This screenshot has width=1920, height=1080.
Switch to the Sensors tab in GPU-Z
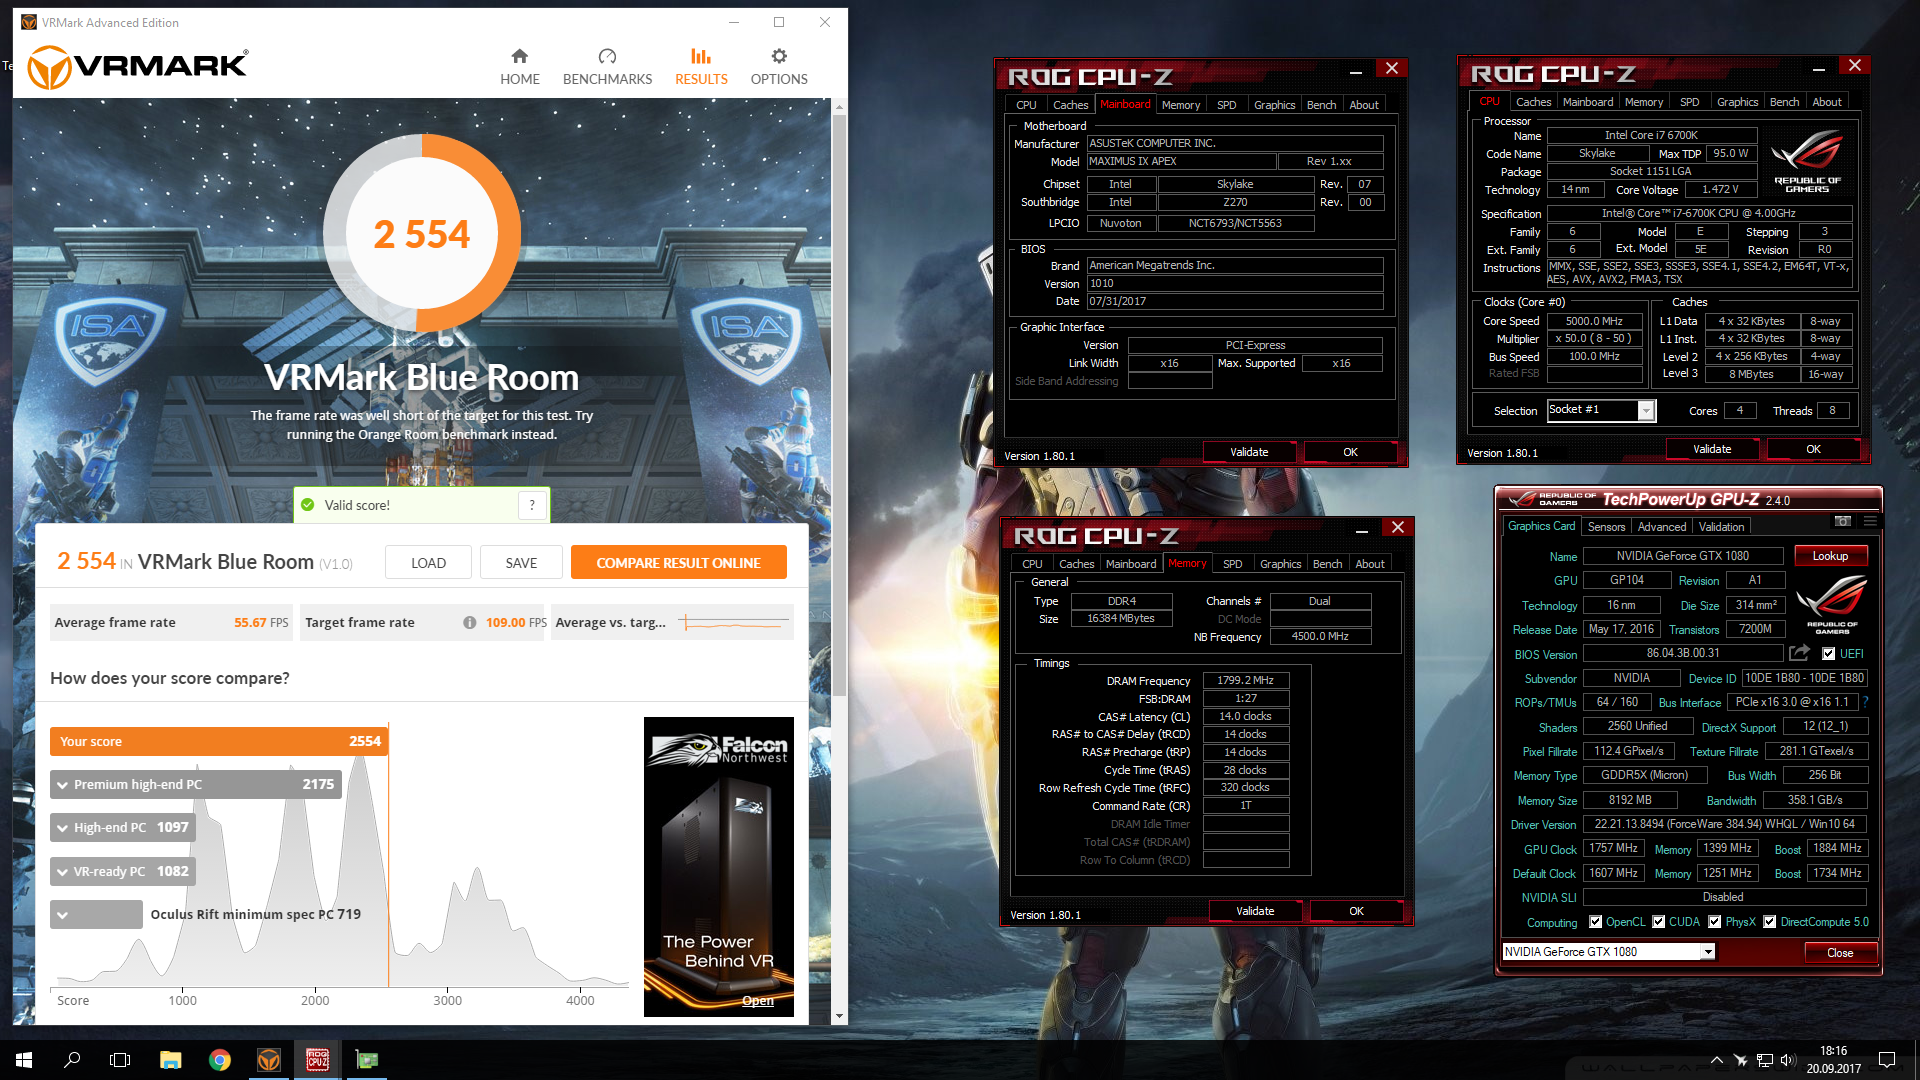[1606, 527]
